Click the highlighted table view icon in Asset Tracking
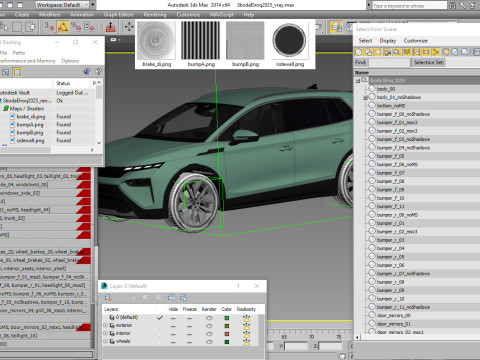Screen dimensions: 480x360 (17, 72)
